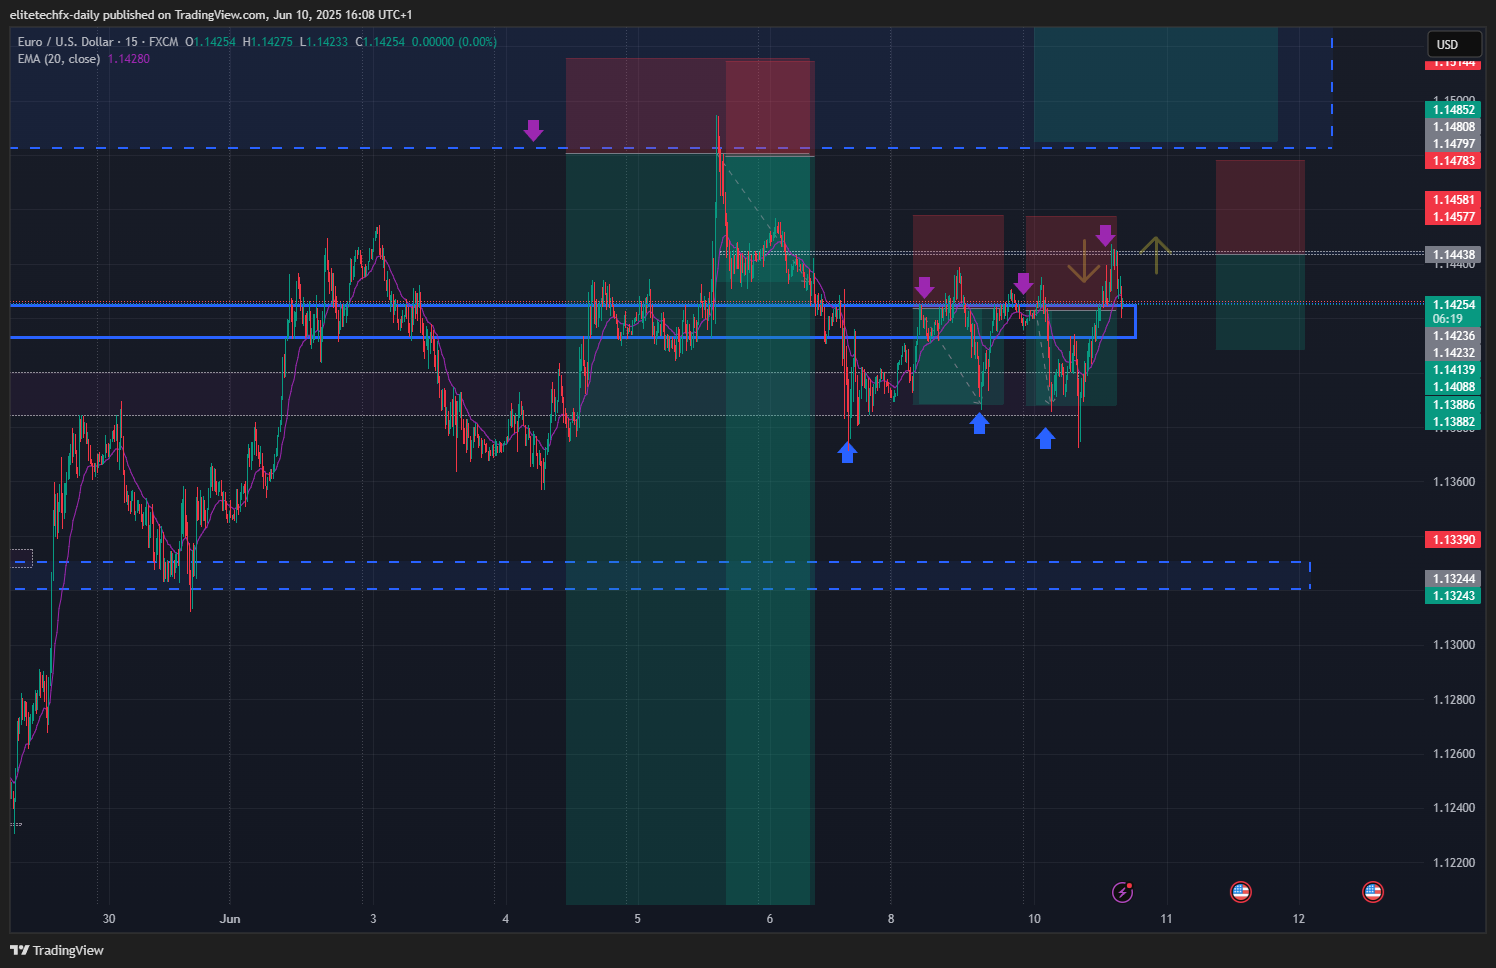Select the red 1.13390 price label
This screenshot has width=1496, height=968.
pos(1453,540)
